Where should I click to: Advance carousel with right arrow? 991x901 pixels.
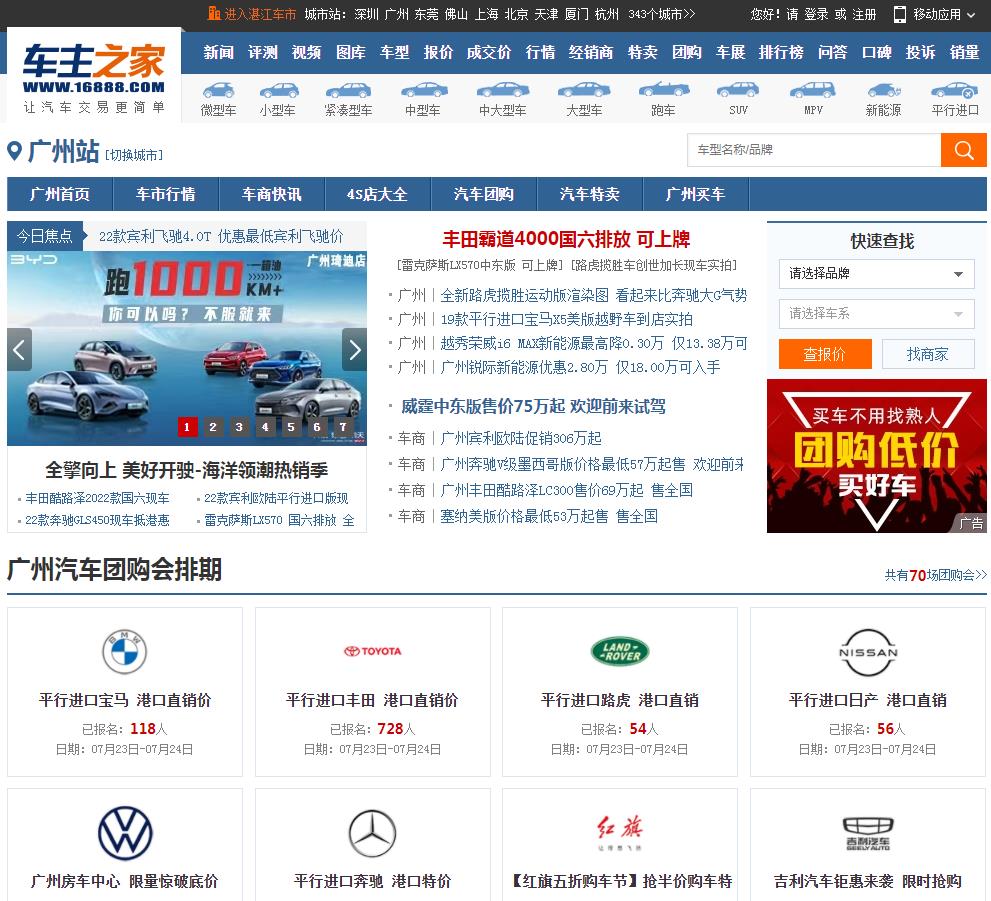coord(355,349)
